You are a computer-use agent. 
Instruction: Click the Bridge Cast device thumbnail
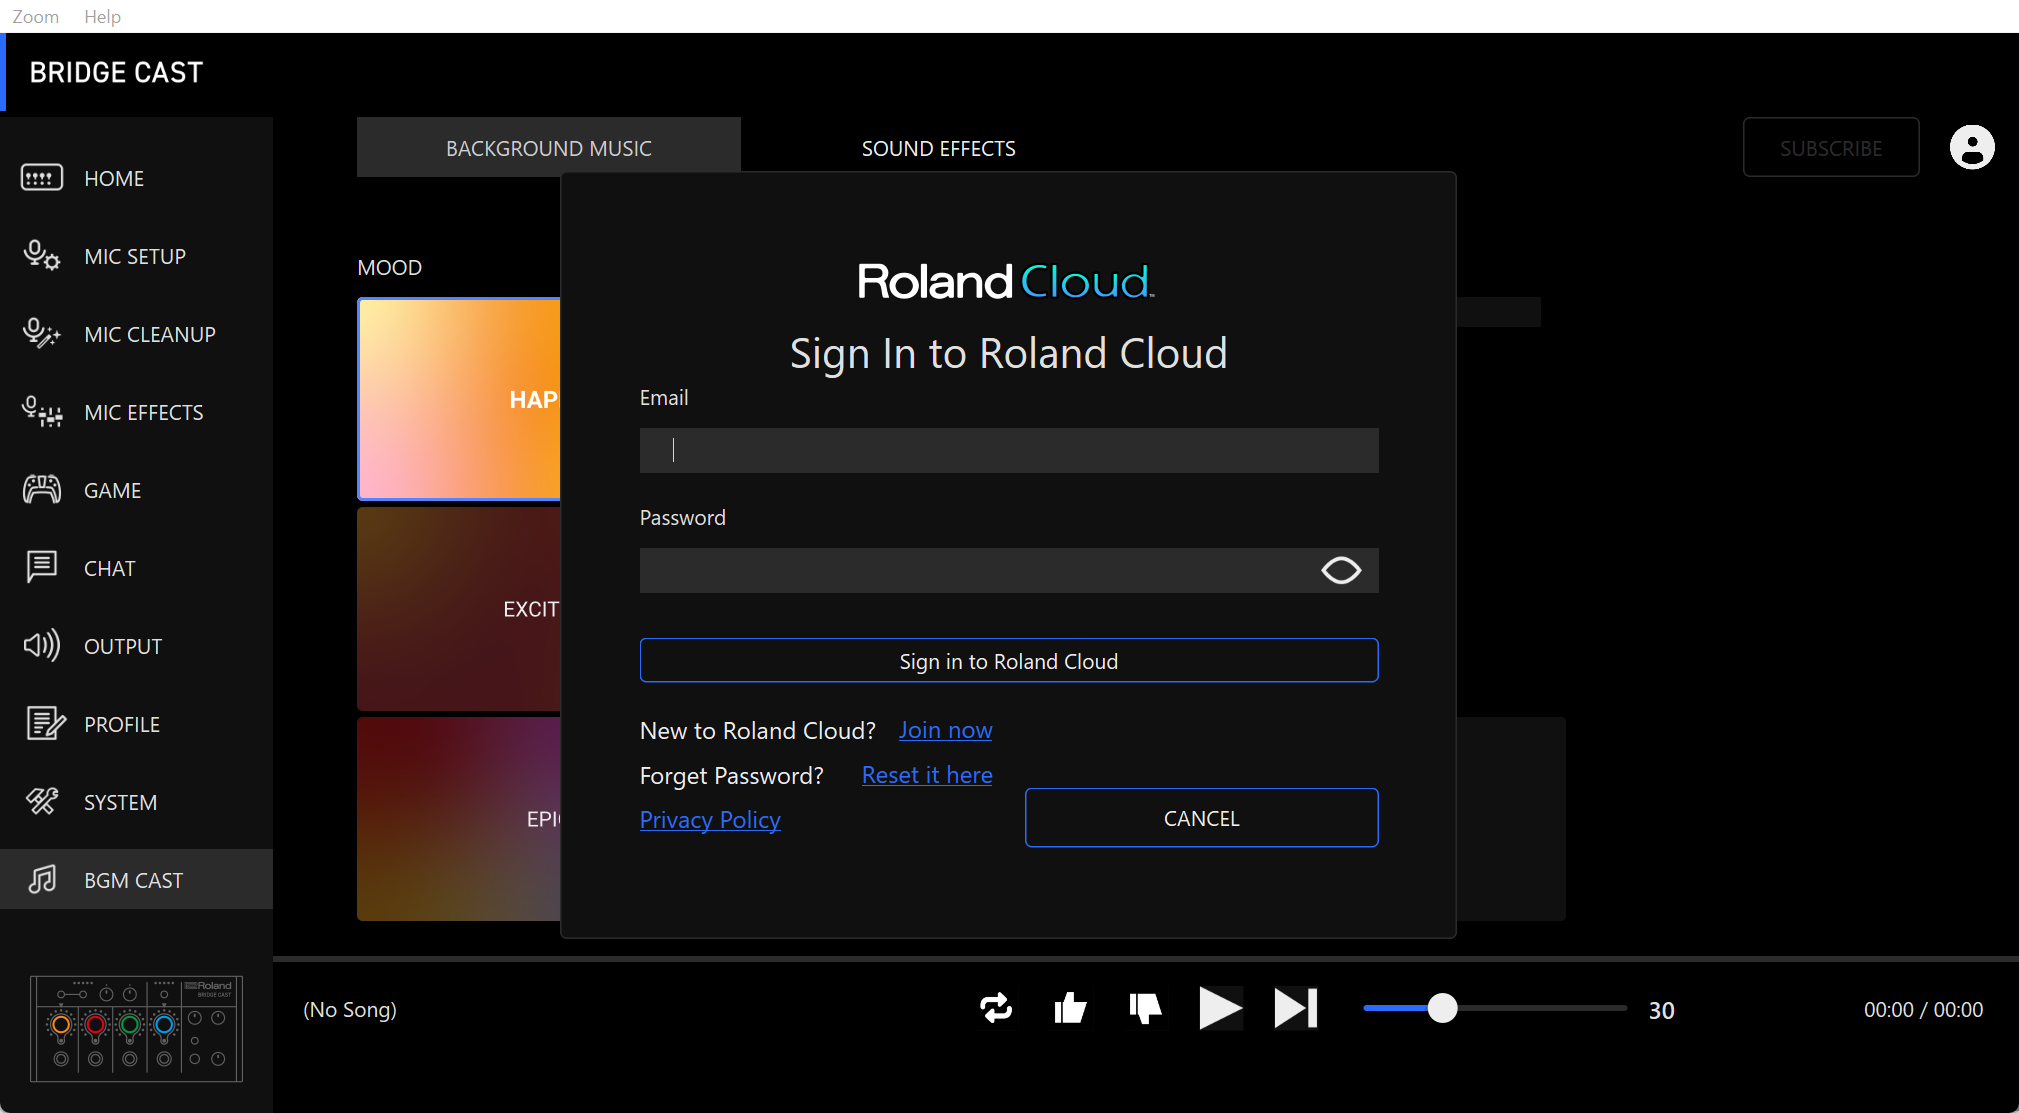(x=137, y=1029)
